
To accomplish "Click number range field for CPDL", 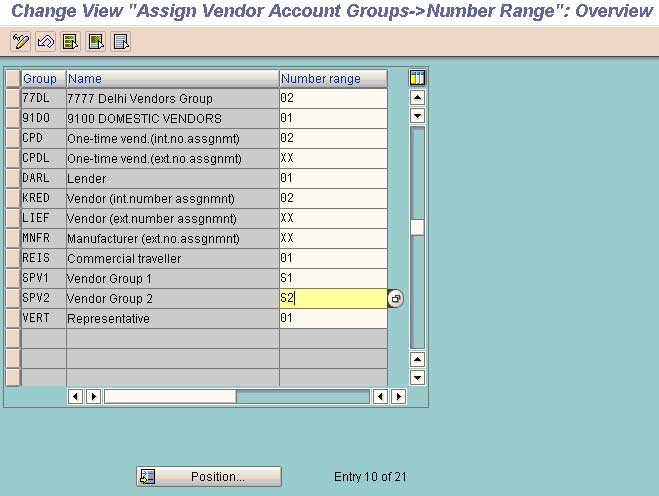I will [333, 158].
